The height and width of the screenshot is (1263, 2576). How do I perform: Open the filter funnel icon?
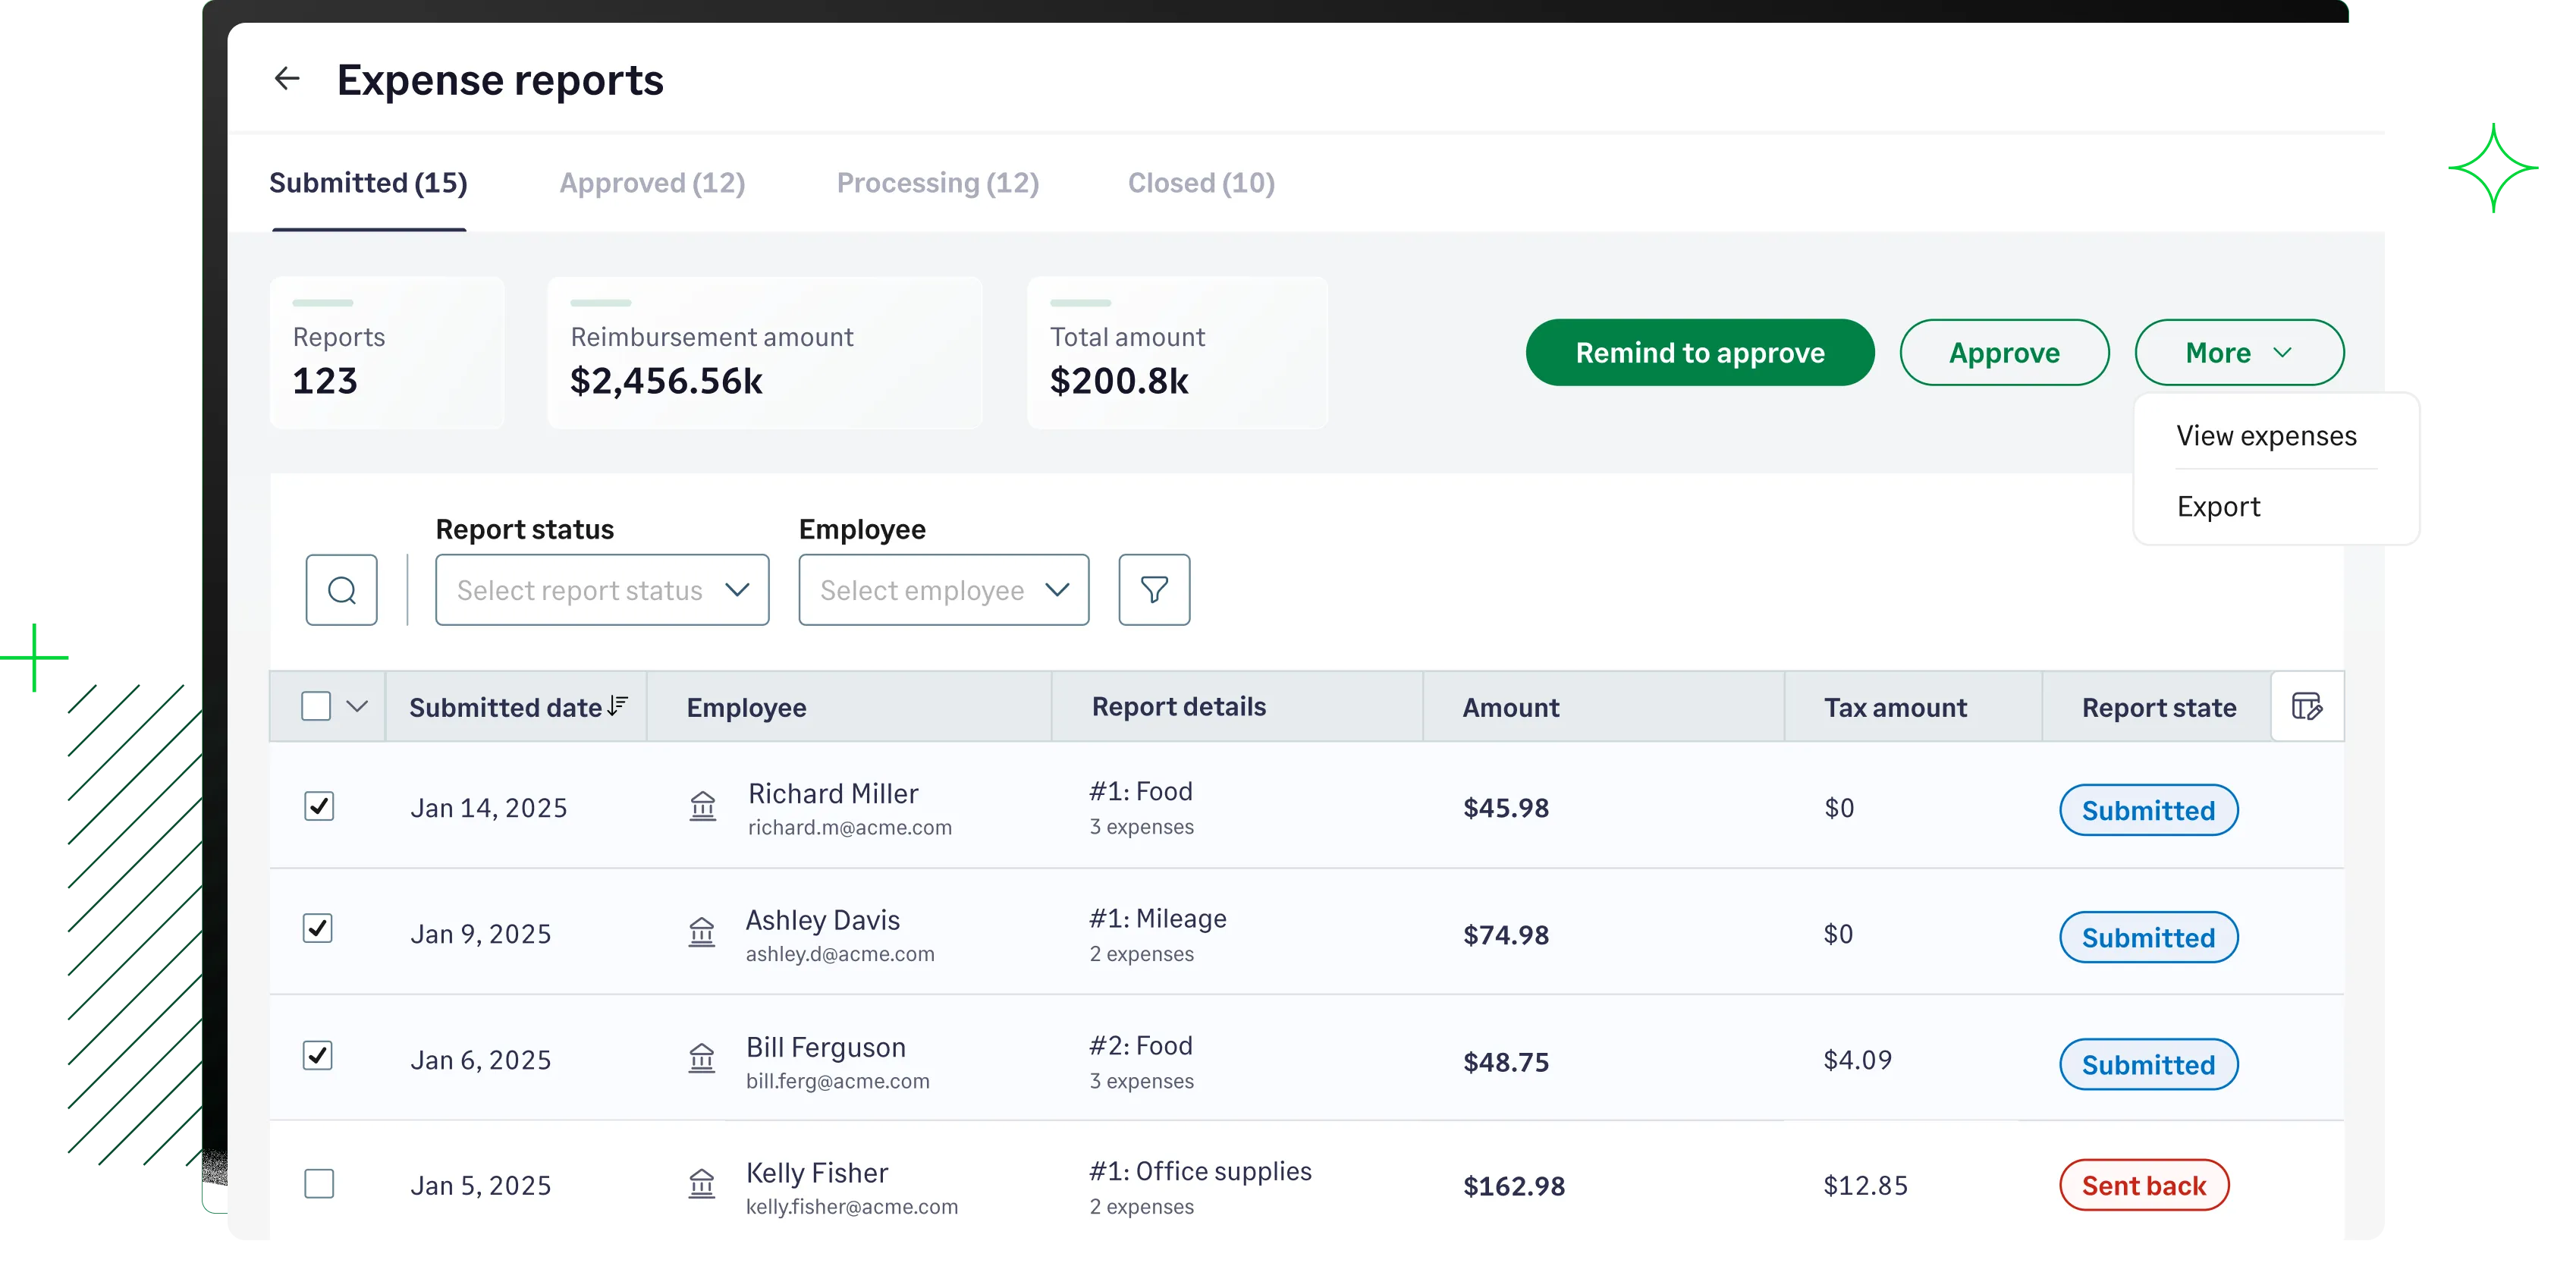point(1154,590)
